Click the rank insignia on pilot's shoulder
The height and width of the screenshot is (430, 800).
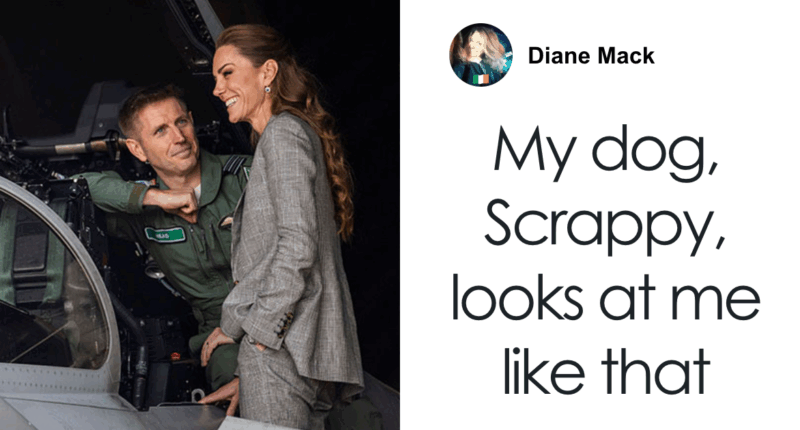pos(233,164)
